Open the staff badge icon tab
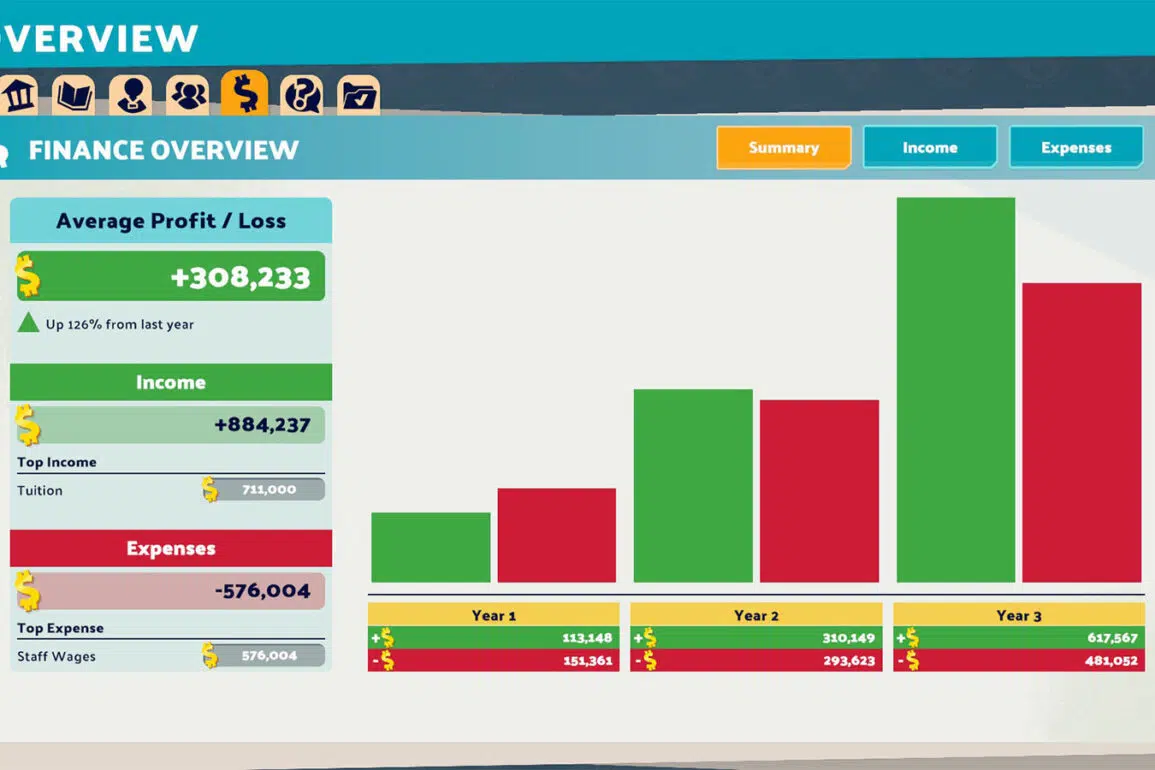 coord(131,95)
